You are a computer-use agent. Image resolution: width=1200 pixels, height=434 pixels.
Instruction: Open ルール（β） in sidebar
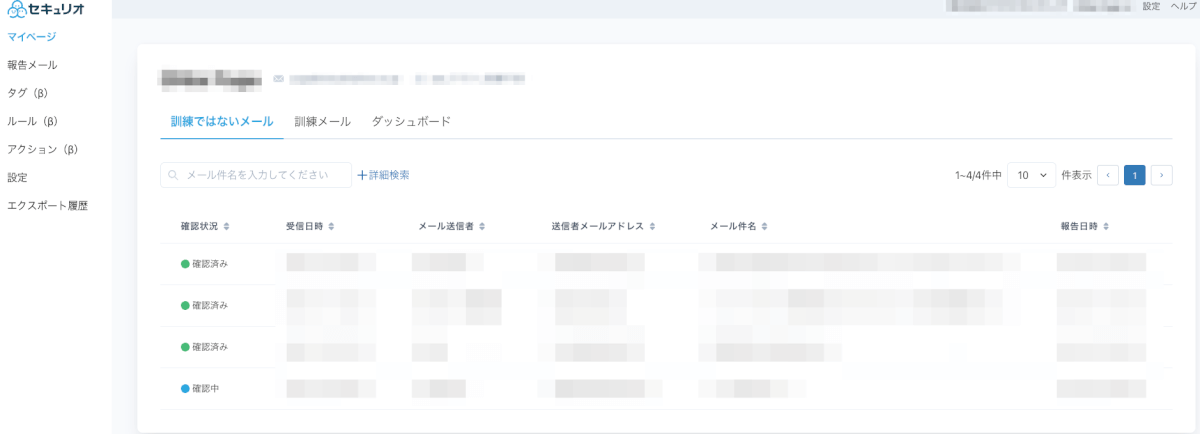(33, 121)
